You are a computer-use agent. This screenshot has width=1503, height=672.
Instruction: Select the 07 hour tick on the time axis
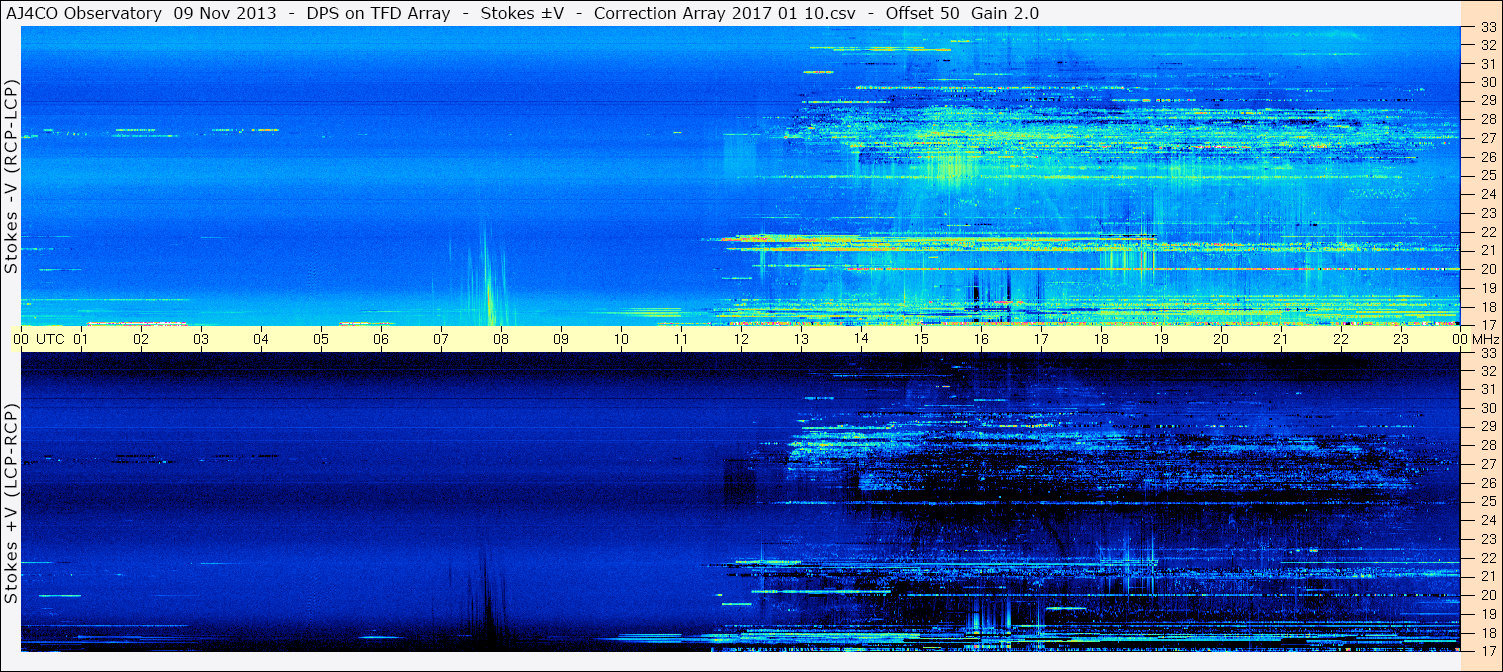click(x=441, y=339)
